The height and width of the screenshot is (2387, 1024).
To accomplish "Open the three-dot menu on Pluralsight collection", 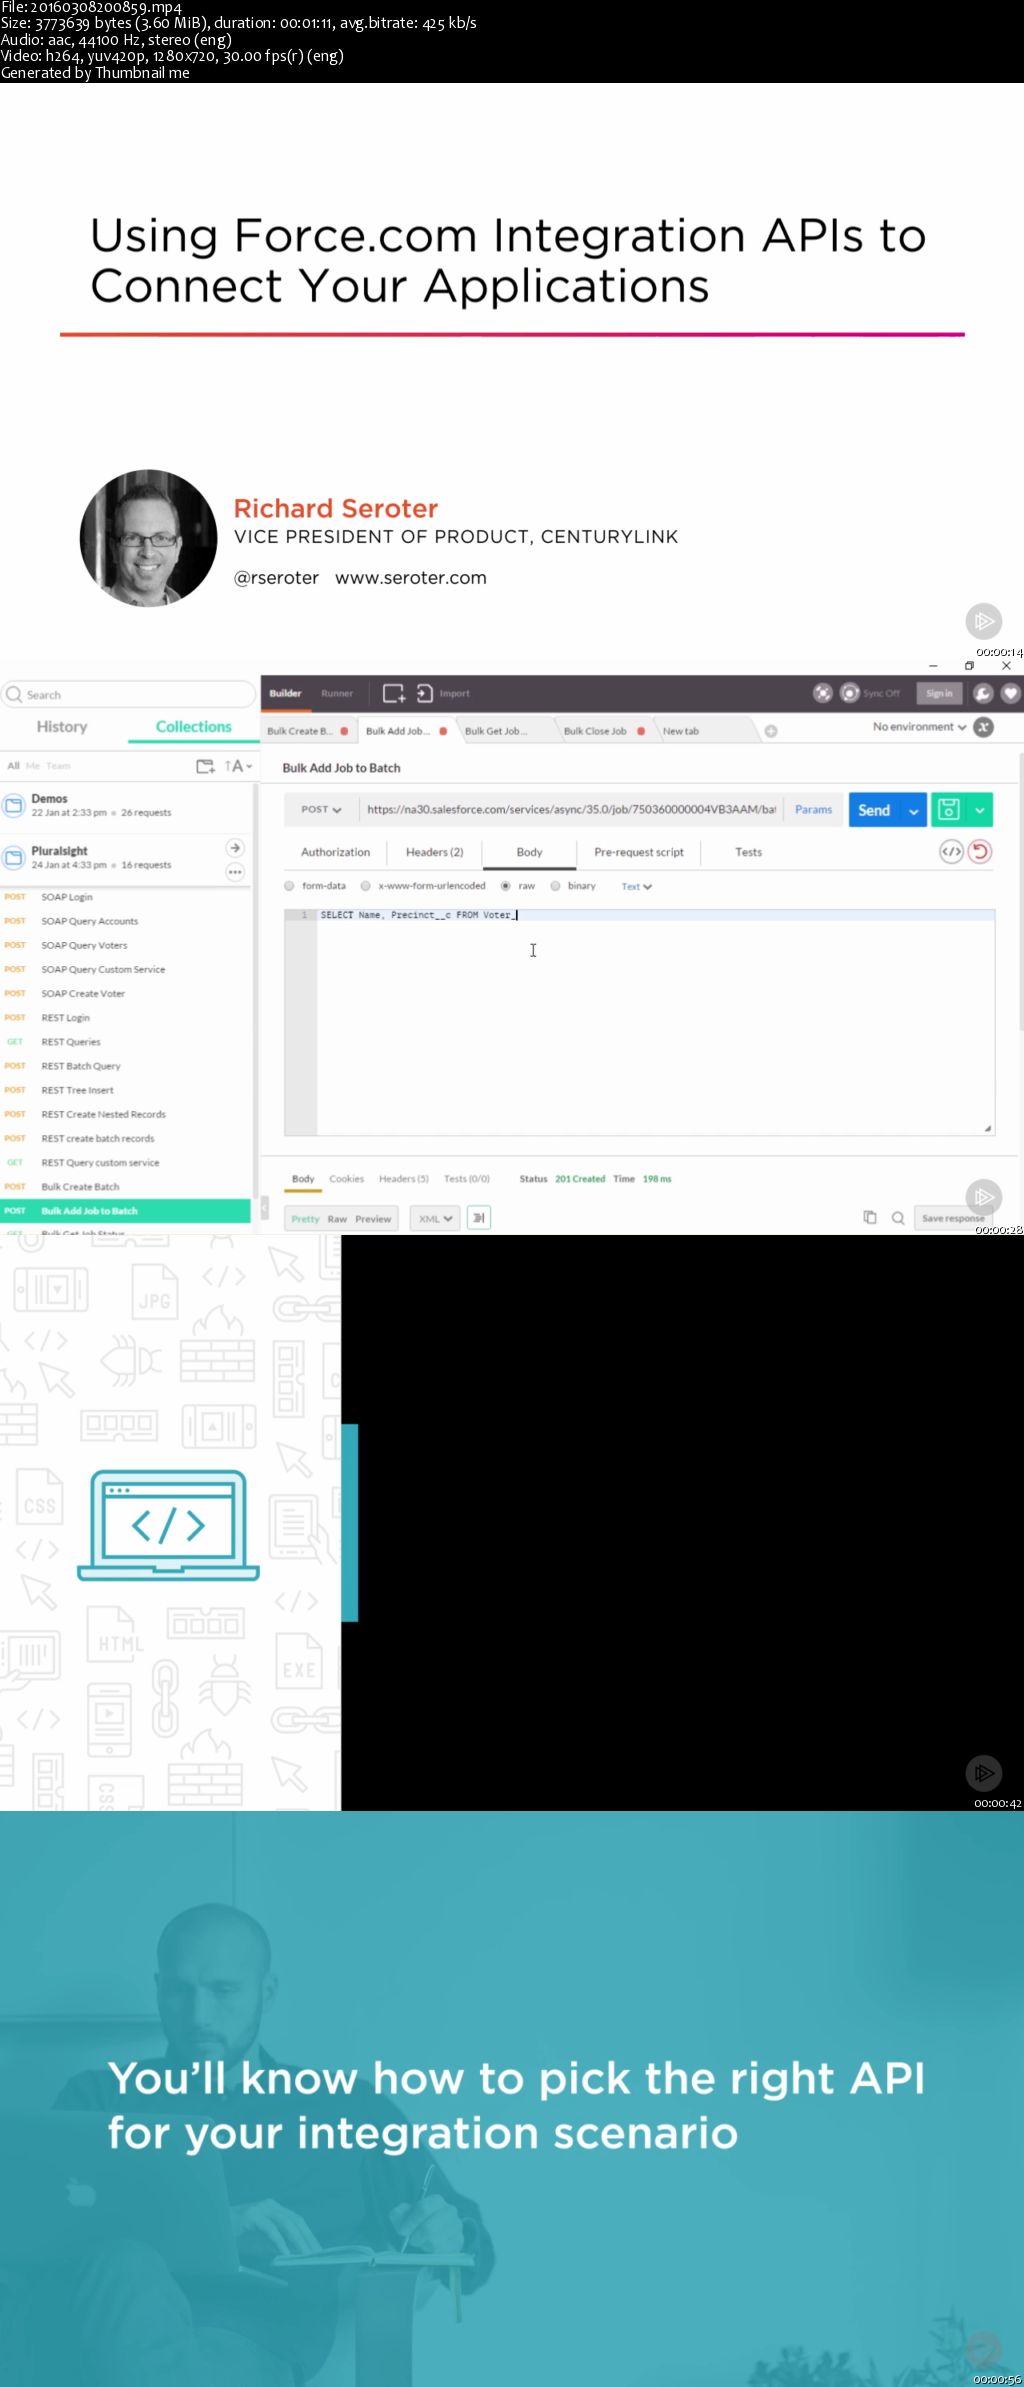I will click(235, 872).
